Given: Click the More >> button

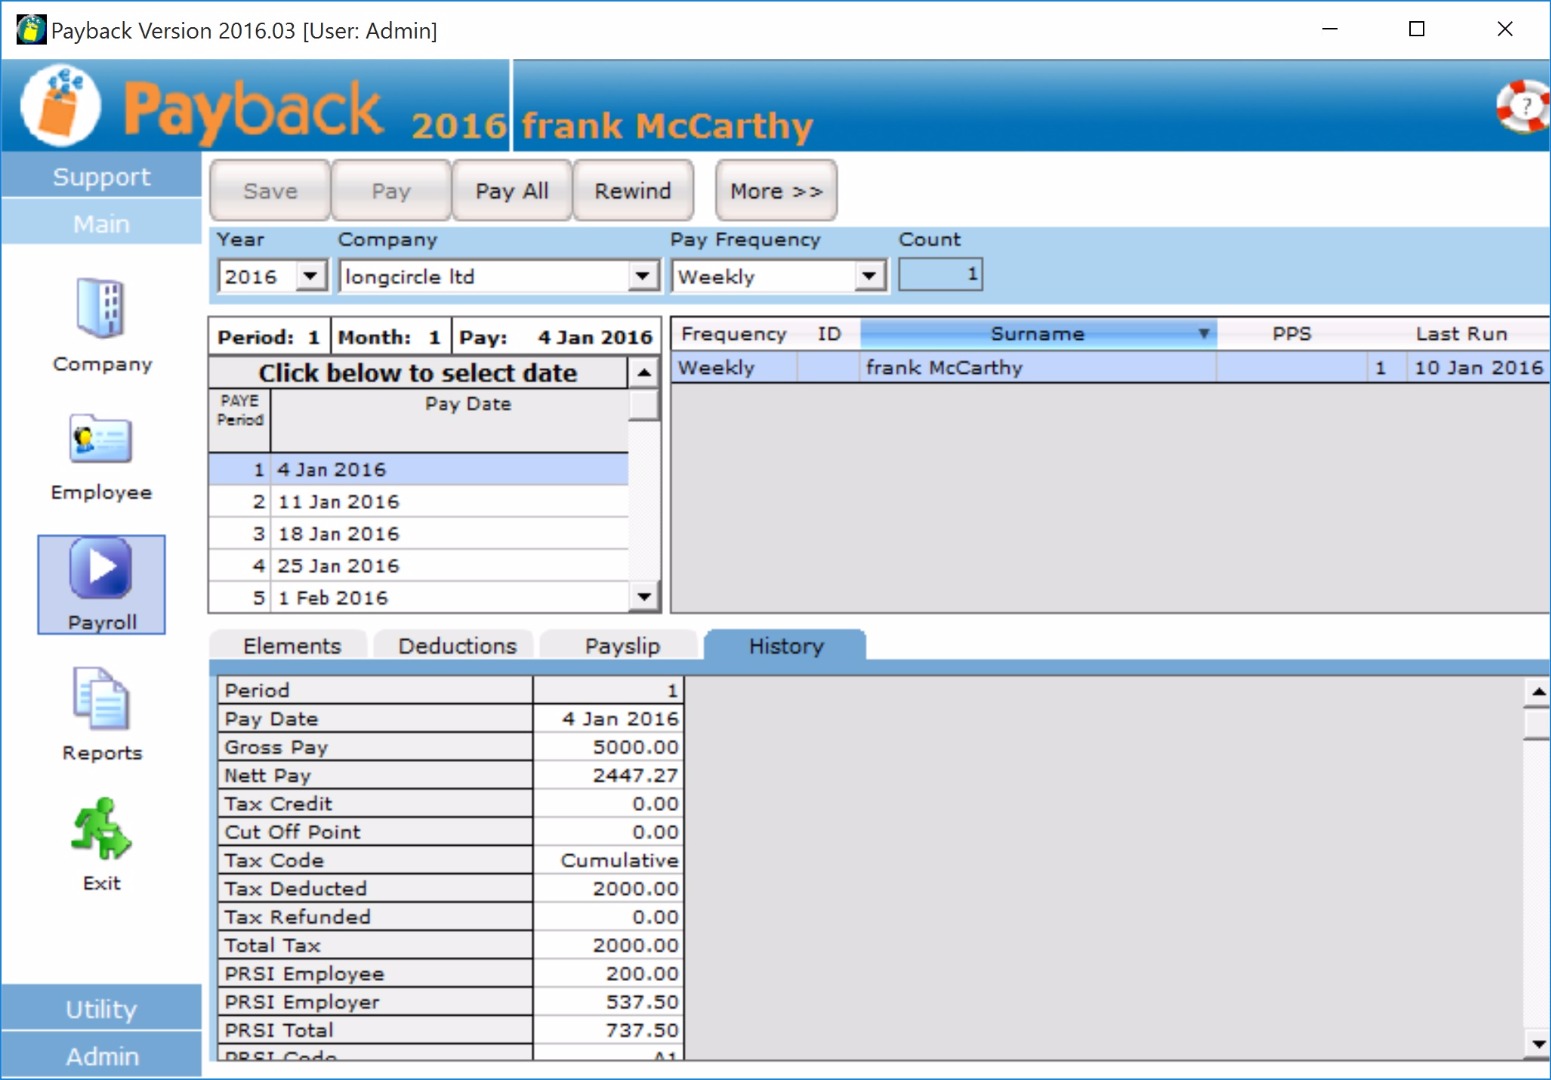Looking at the screenshot, I should (x=776, y=191).
